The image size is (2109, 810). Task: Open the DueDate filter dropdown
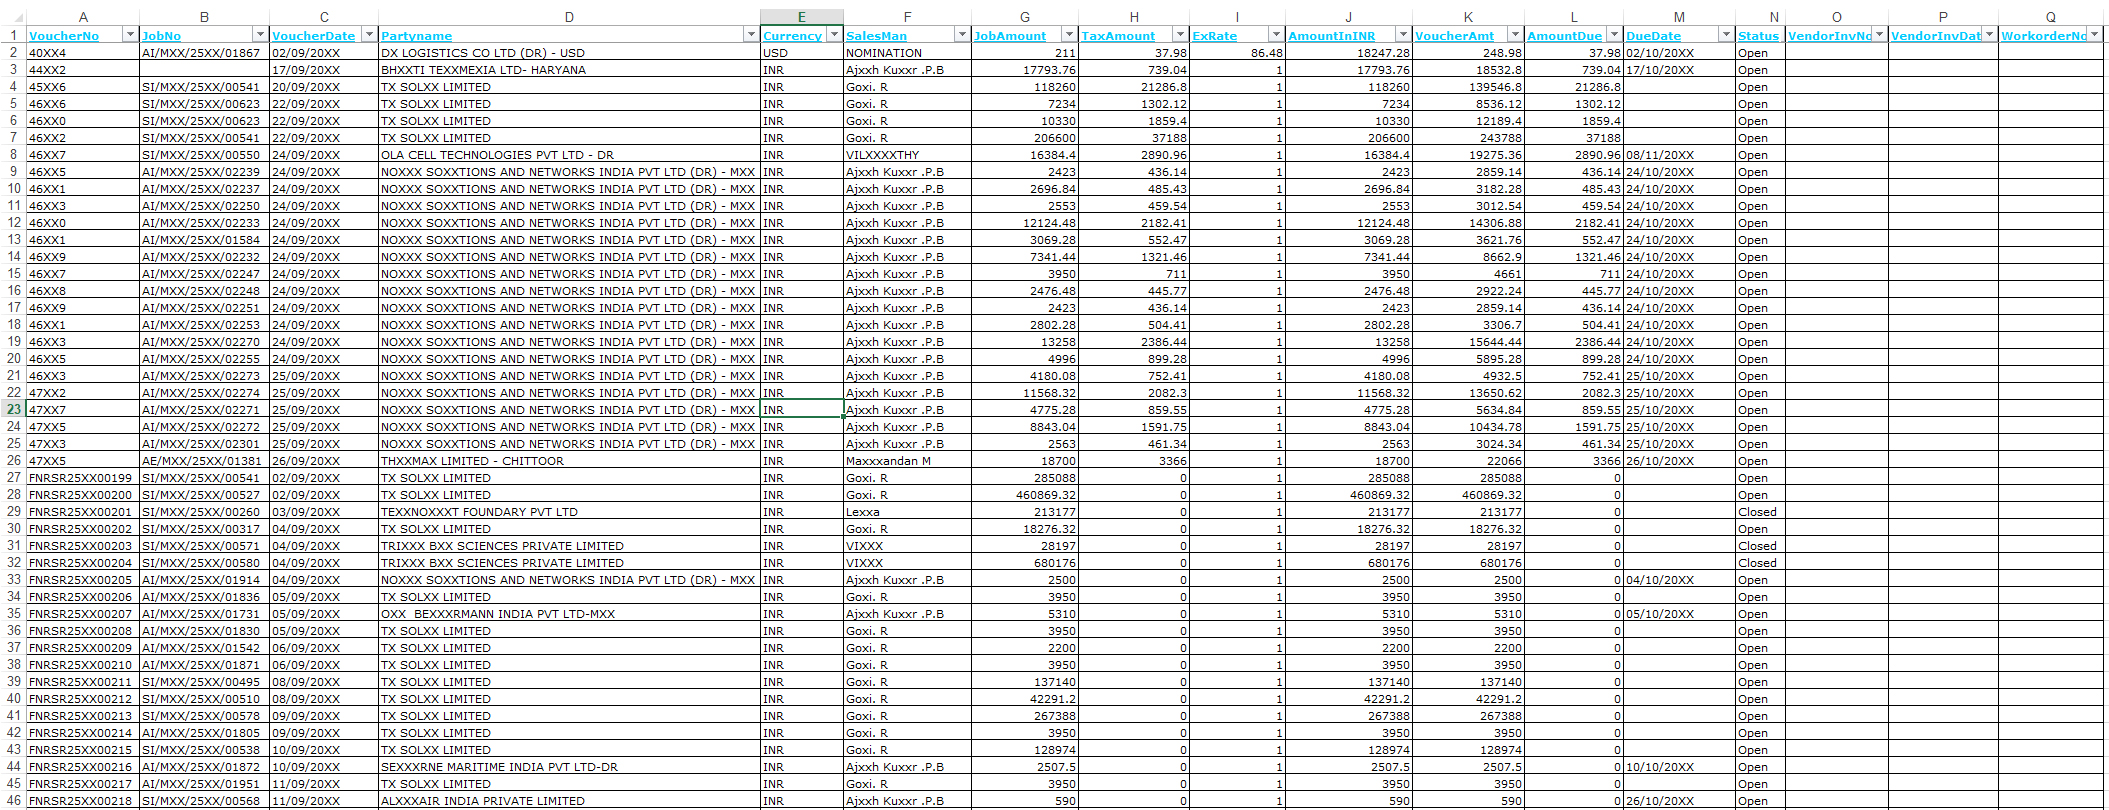[x=1725, y=35]
